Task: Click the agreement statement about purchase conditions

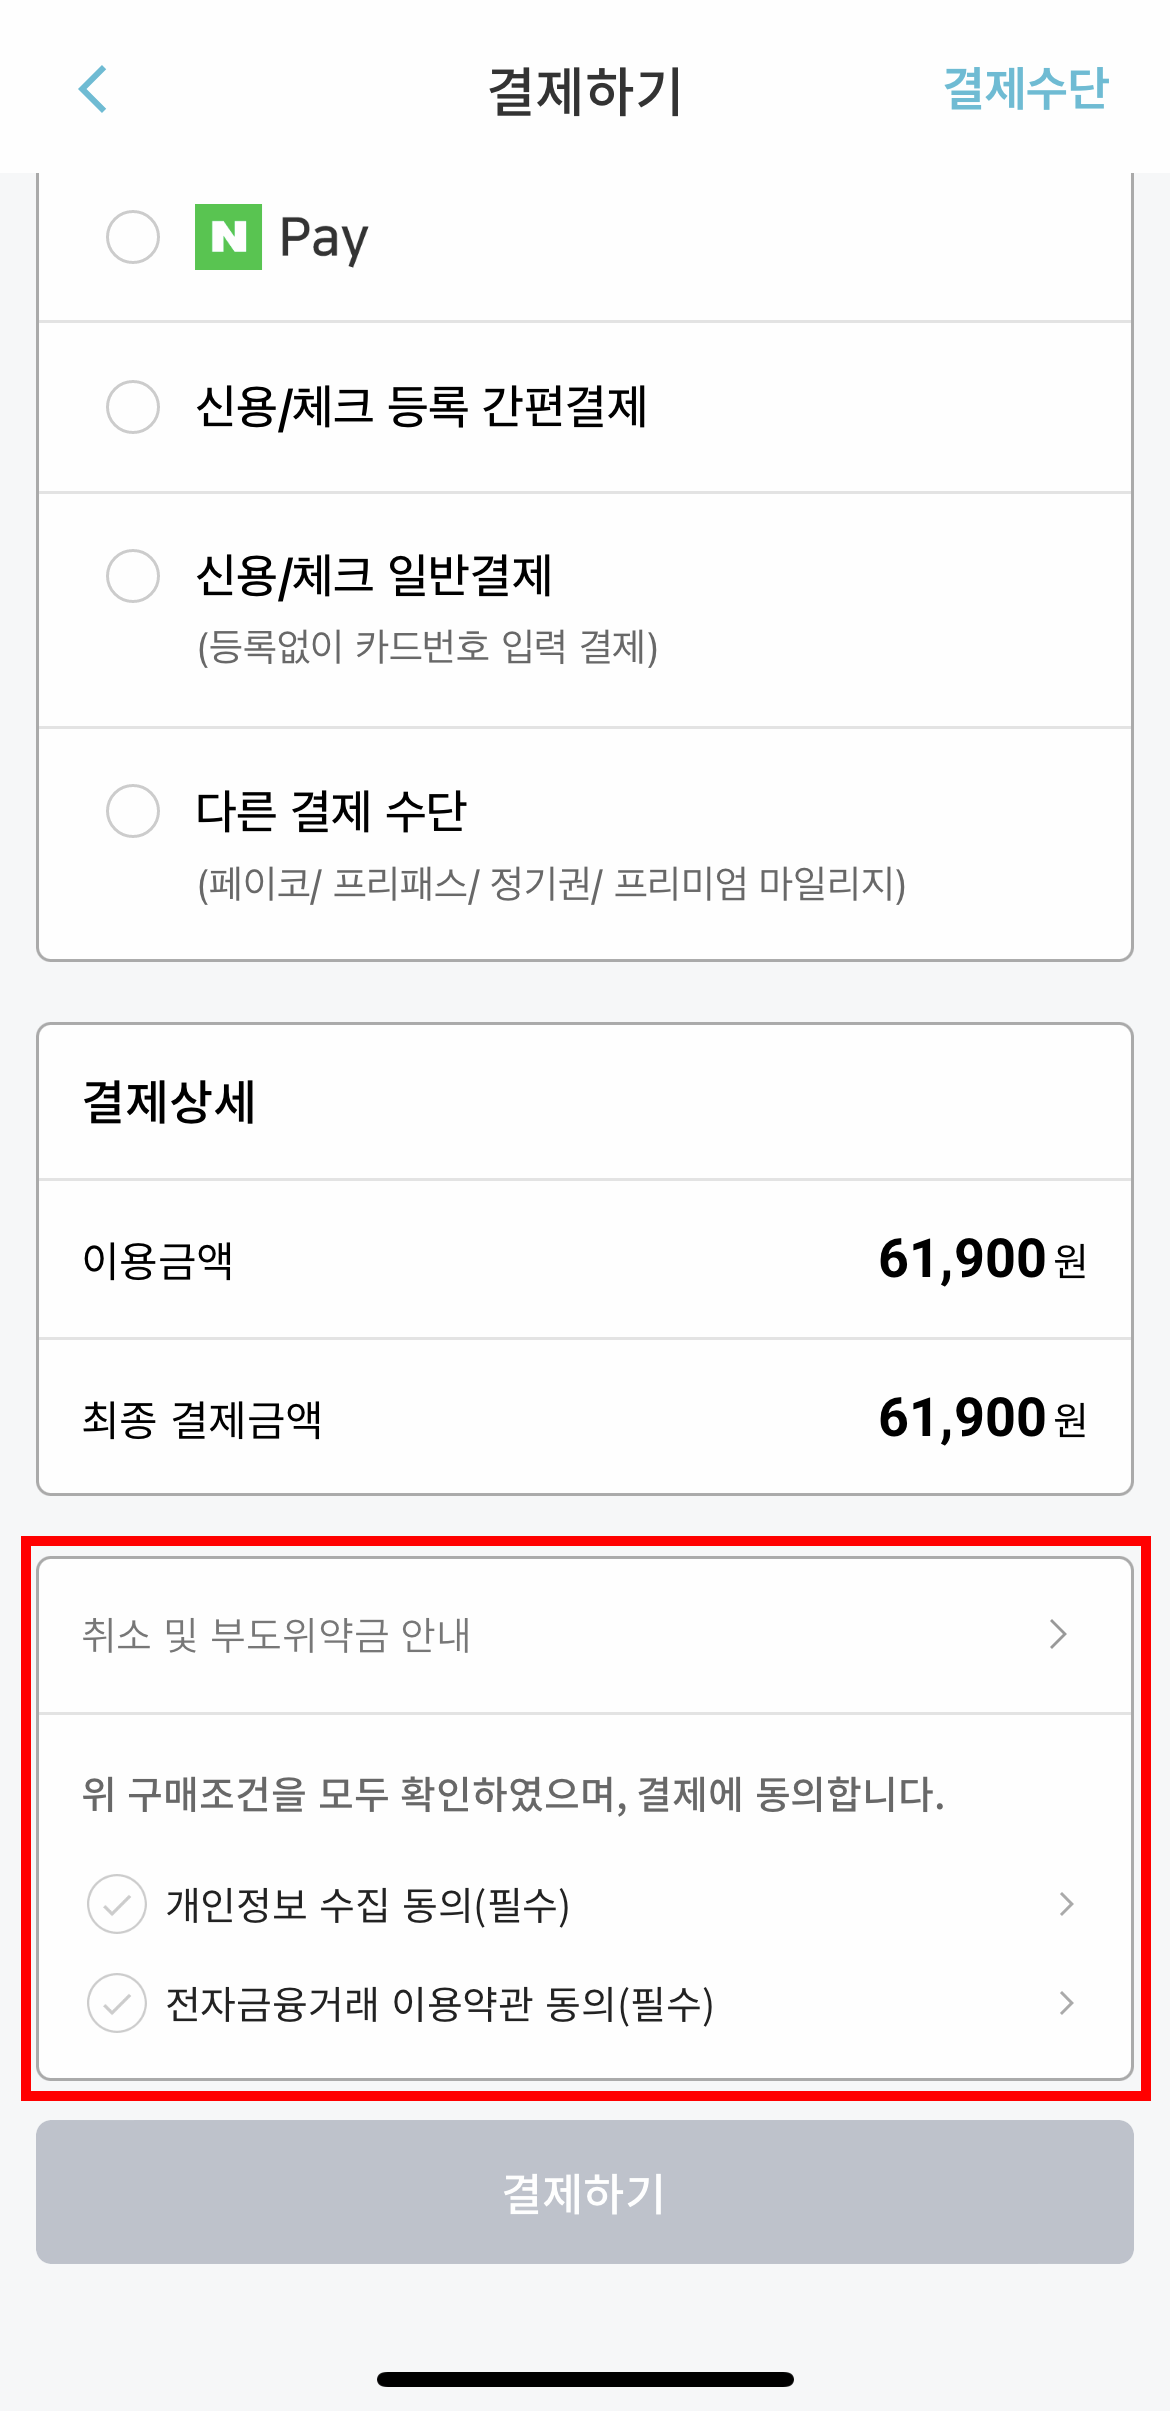Action: click(515, 1789)
